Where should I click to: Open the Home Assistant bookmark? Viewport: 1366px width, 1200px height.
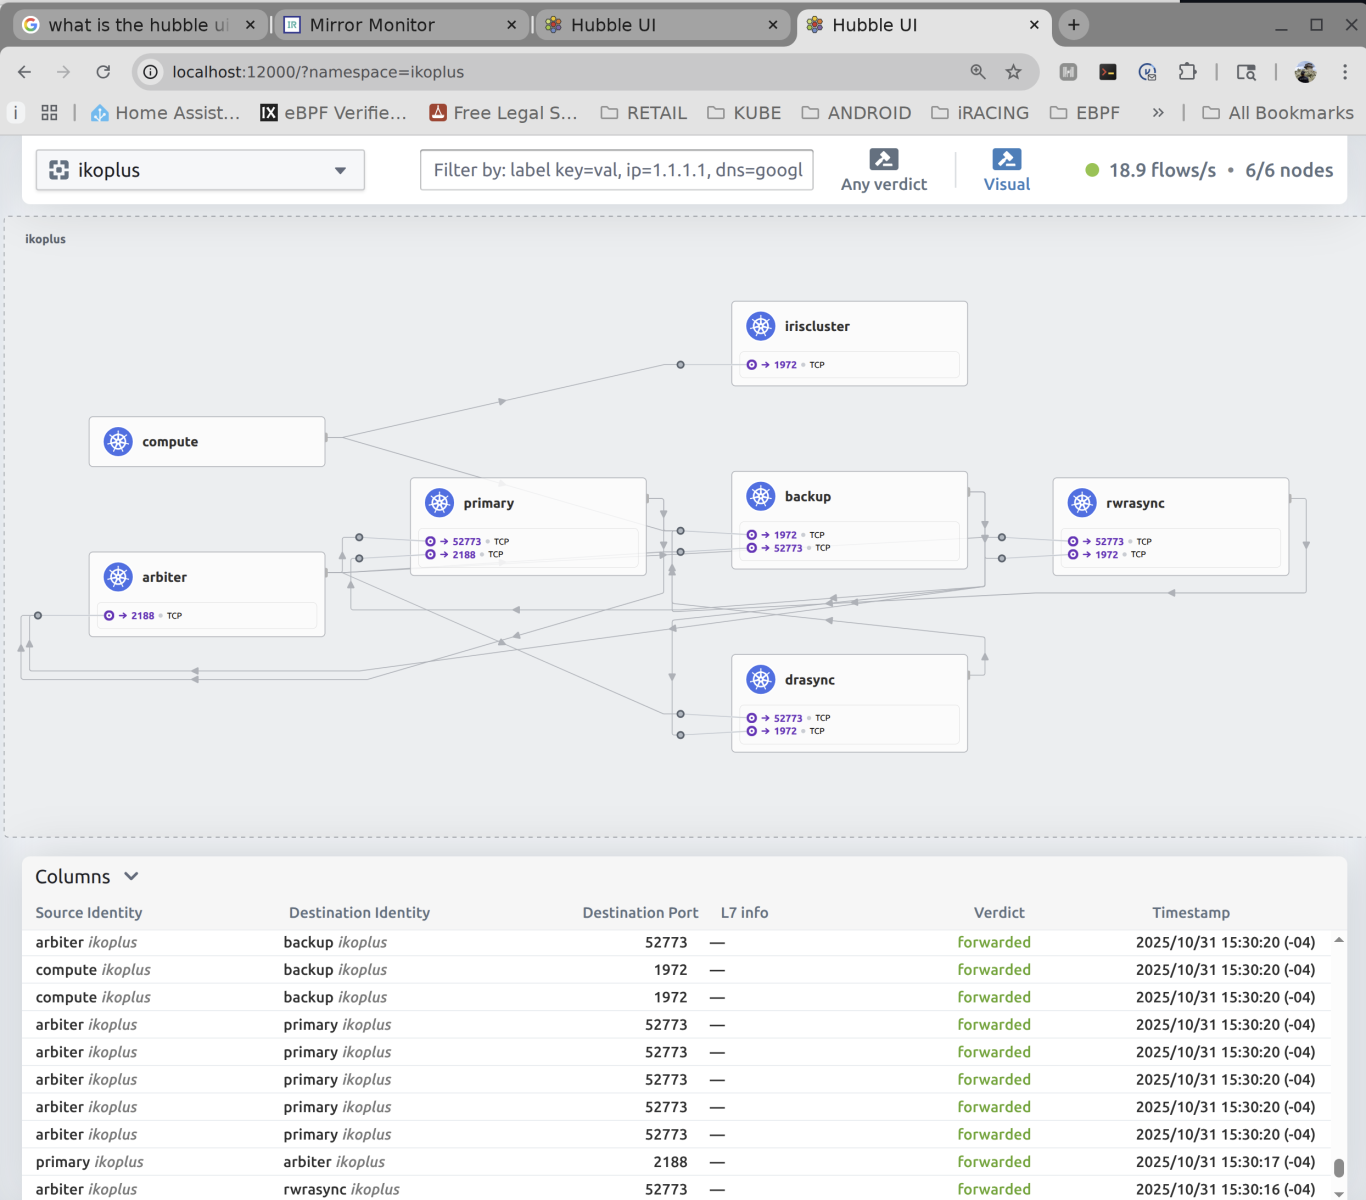click(166, 113)
